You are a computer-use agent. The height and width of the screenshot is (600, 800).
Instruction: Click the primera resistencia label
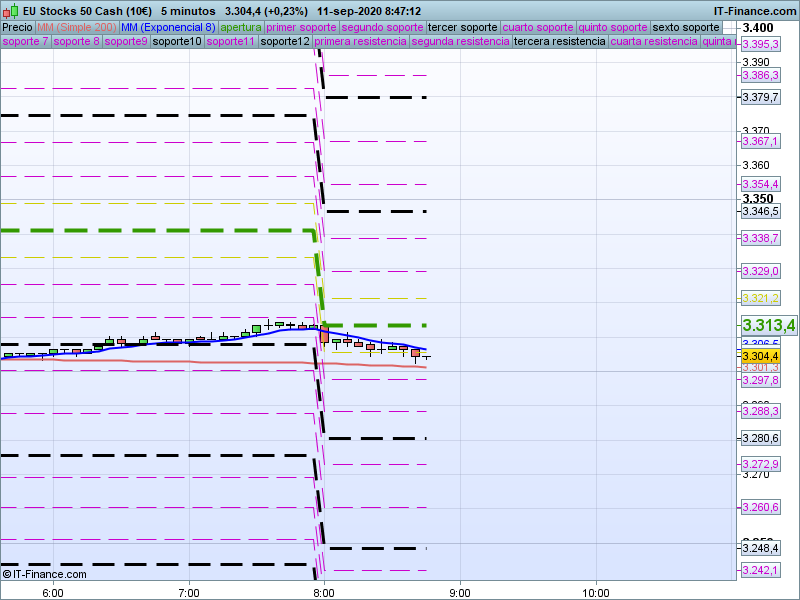click(x=360, y=42)
